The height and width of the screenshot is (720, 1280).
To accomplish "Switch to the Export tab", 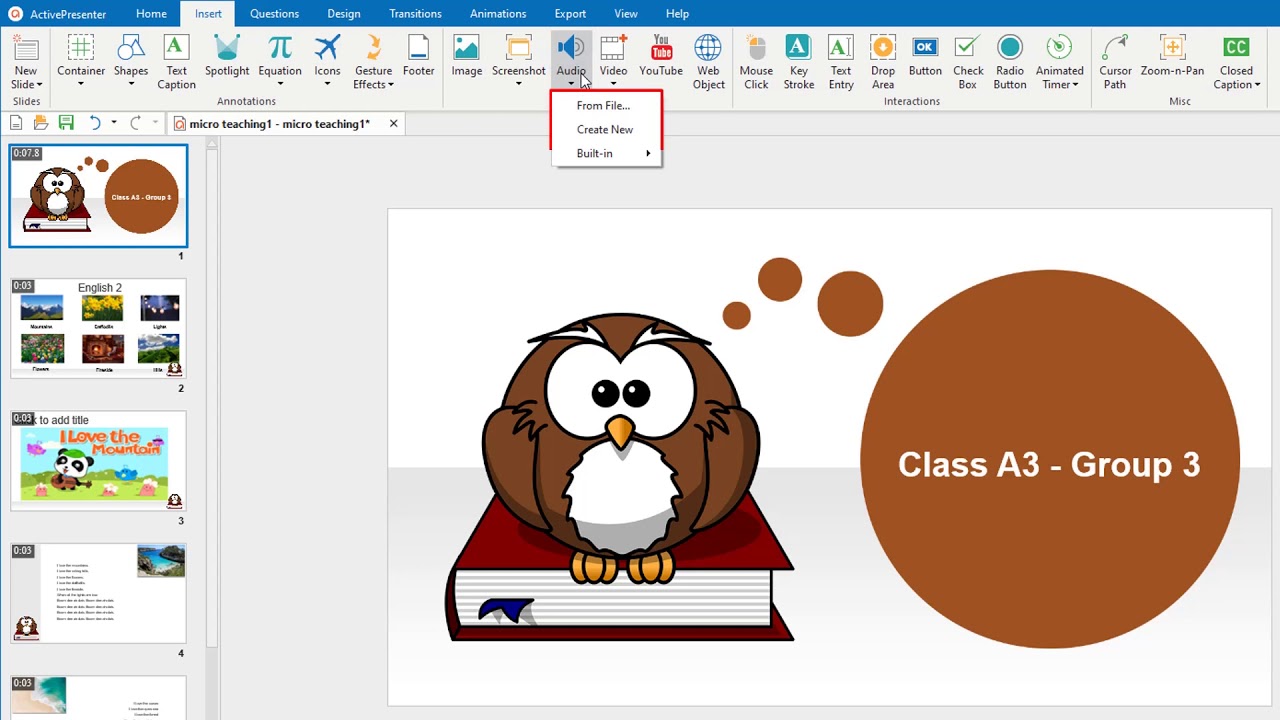I will tap(570, 13).
